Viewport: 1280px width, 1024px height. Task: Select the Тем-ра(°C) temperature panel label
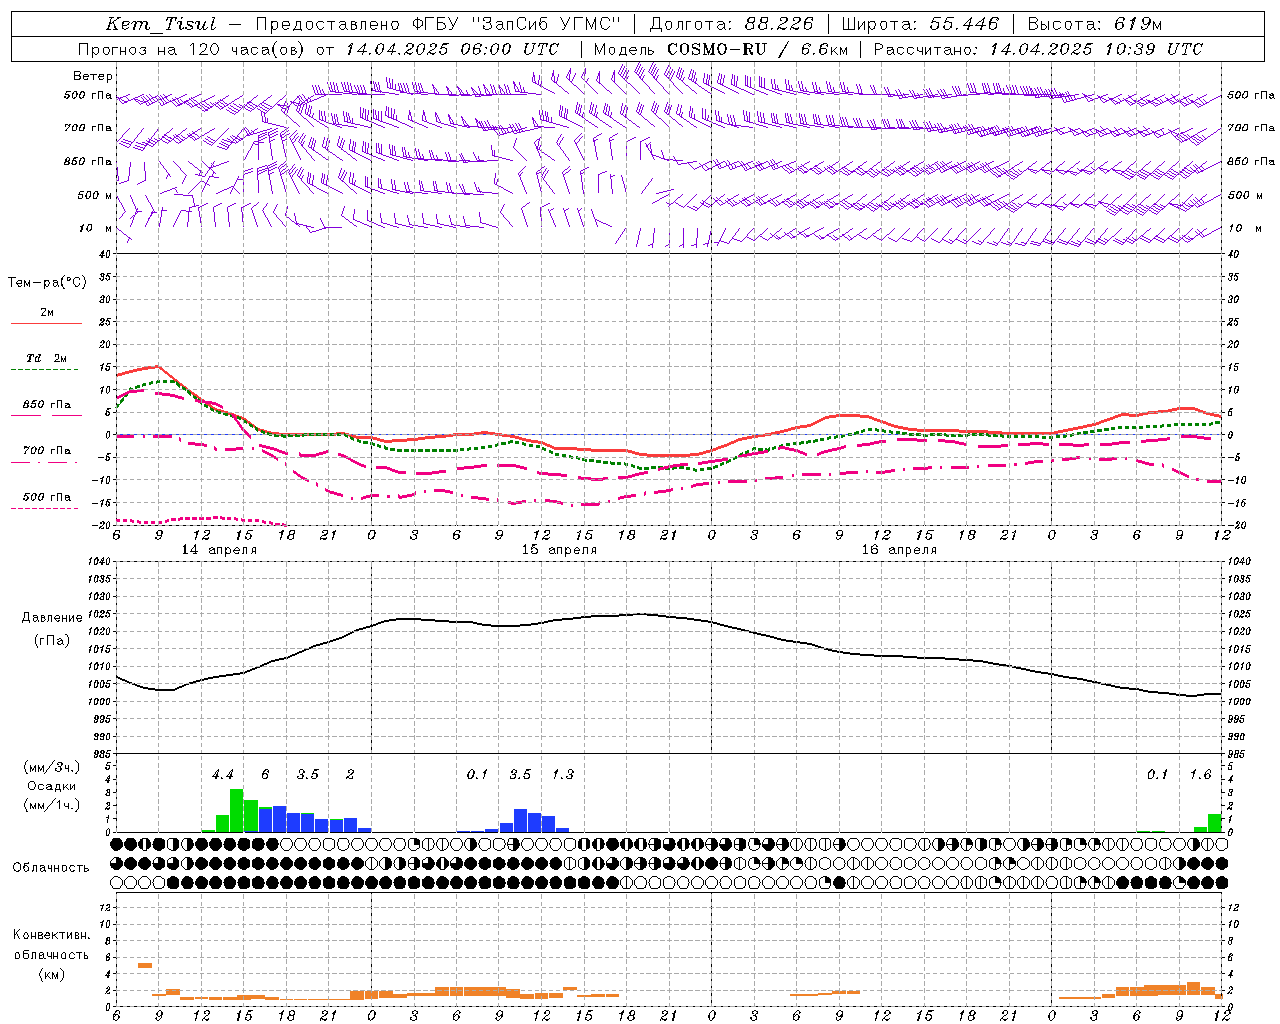click(47, 283)
